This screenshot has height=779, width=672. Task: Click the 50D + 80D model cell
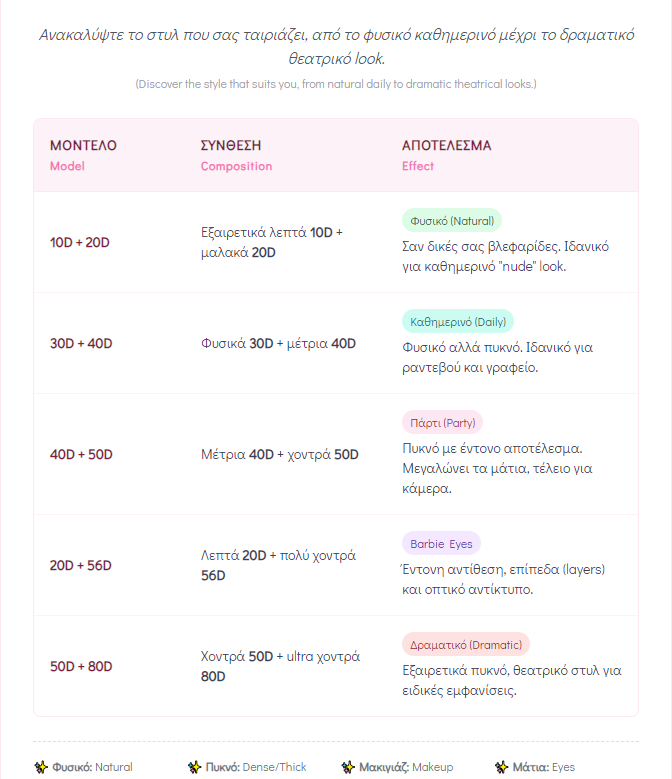point(81,667)
